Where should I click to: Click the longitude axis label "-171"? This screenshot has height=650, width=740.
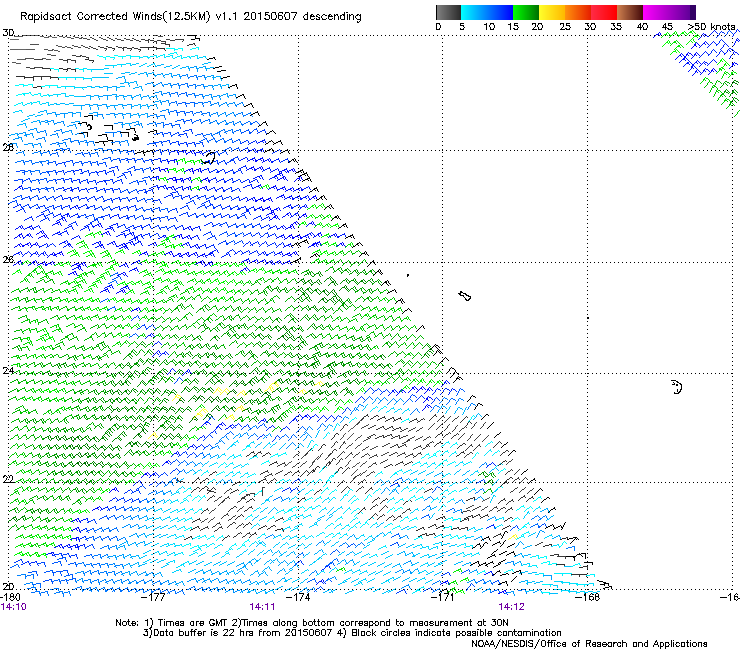443,597
